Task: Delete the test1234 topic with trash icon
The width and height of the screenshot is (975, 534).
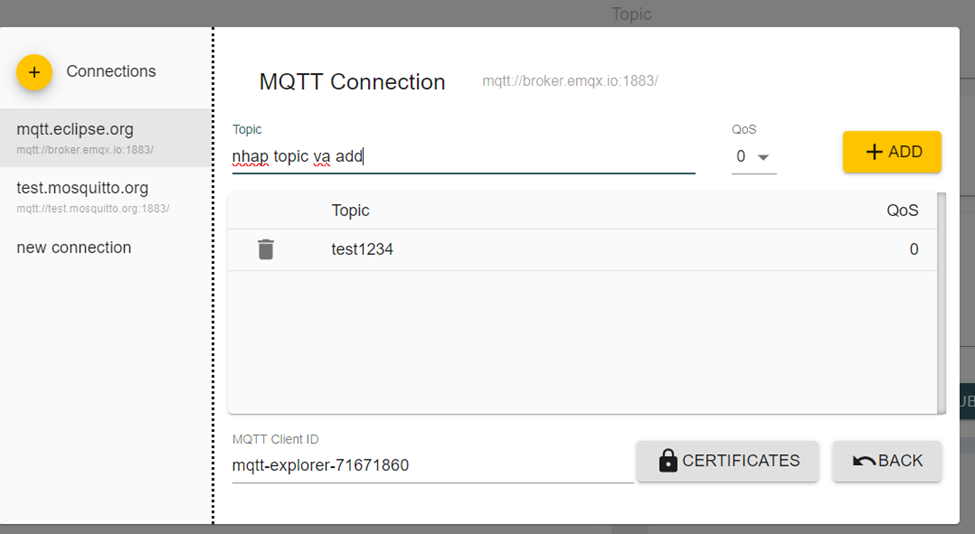Action: point(265,249)
